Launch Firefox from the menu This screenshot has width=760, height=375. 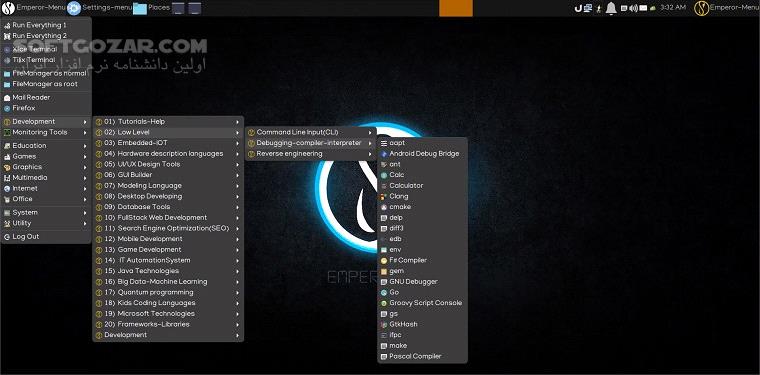(x=46, y=108)
